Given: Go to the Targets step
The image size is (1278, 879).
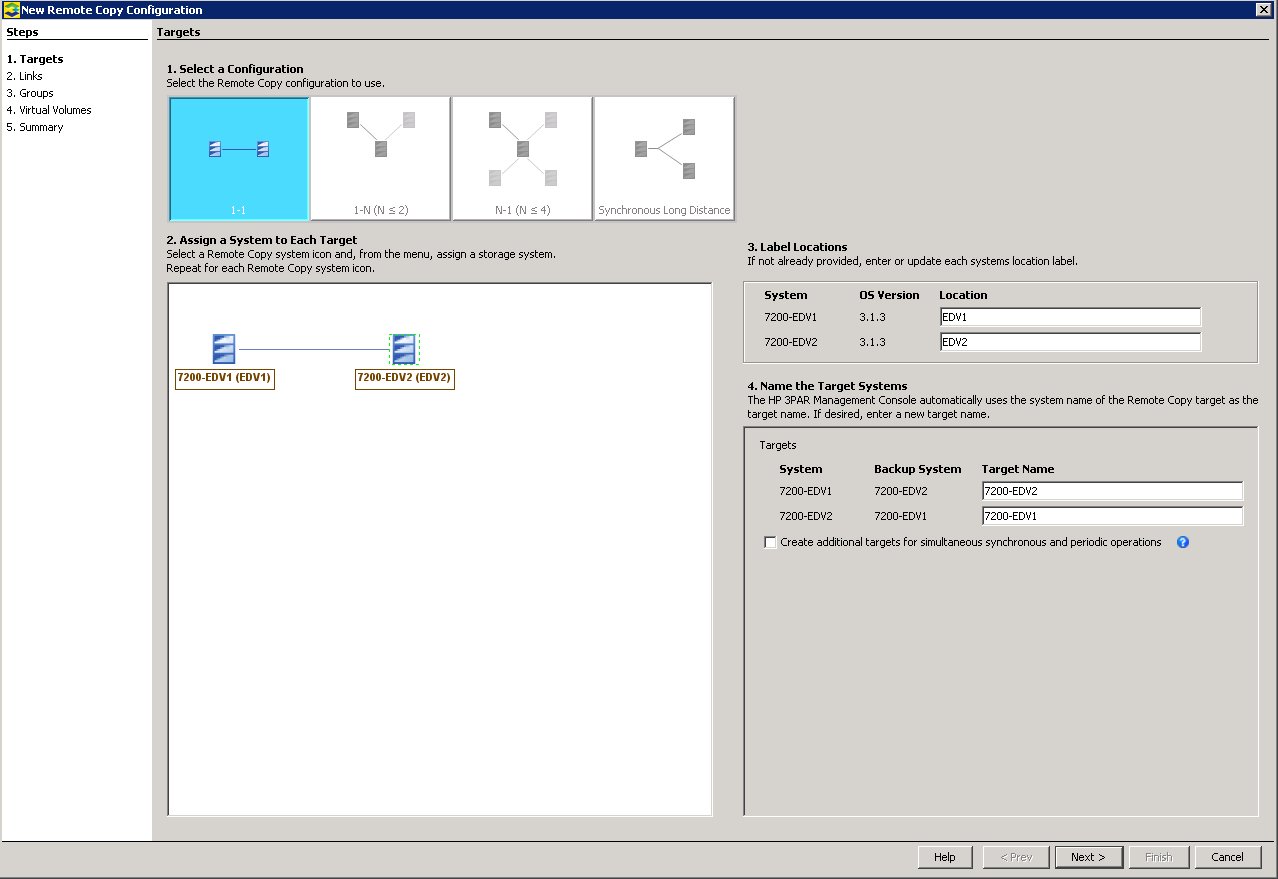Looking at the screenshot, I should [x=35, y=59].
